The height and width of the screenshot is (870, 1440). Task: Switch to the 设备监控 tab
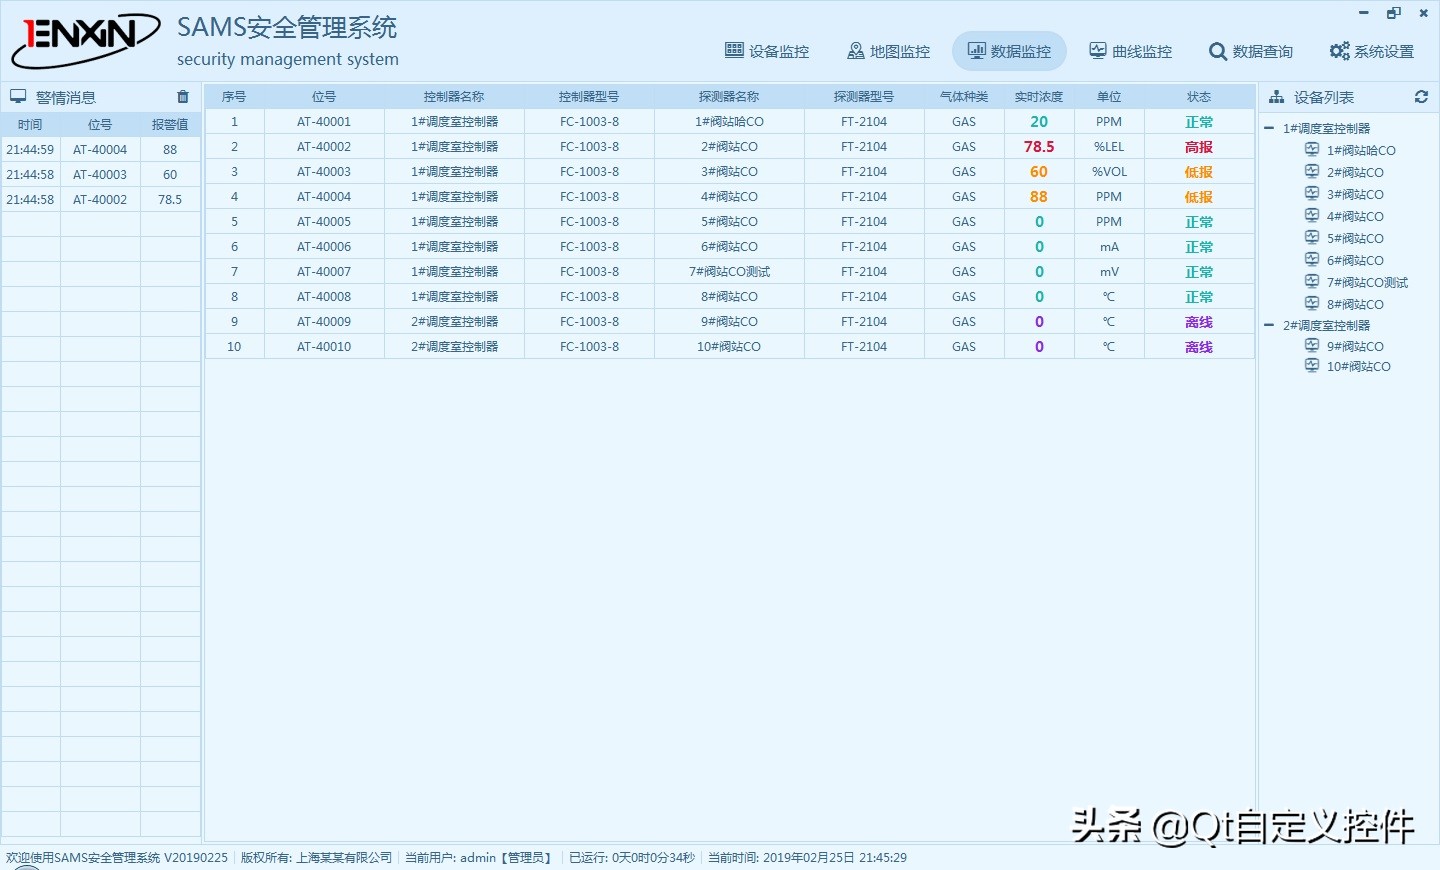[767, 51]
